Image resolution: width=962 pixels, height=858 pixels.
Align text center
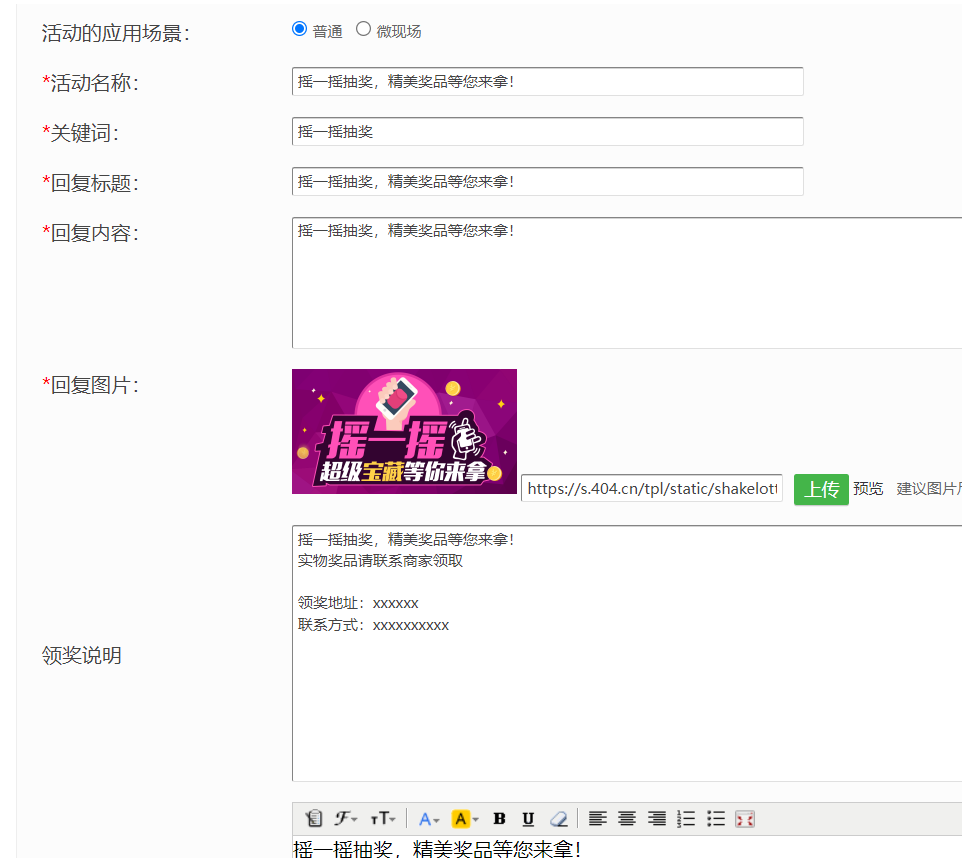627,819
